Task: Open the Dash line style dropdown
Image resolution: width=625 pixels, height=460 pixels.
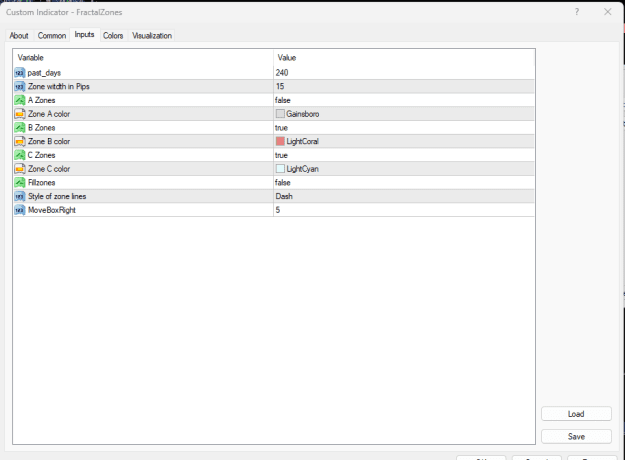Action: (x=404, y=197)
